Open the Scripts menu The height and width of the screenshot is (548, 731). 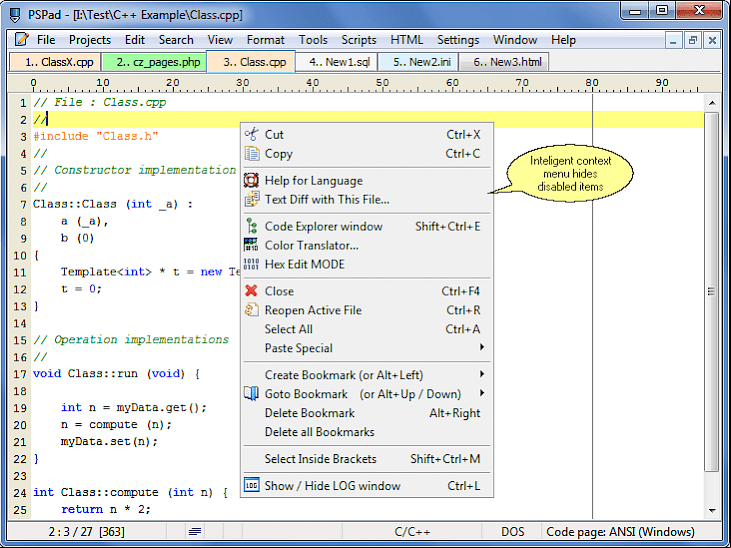tap(359, 40)
